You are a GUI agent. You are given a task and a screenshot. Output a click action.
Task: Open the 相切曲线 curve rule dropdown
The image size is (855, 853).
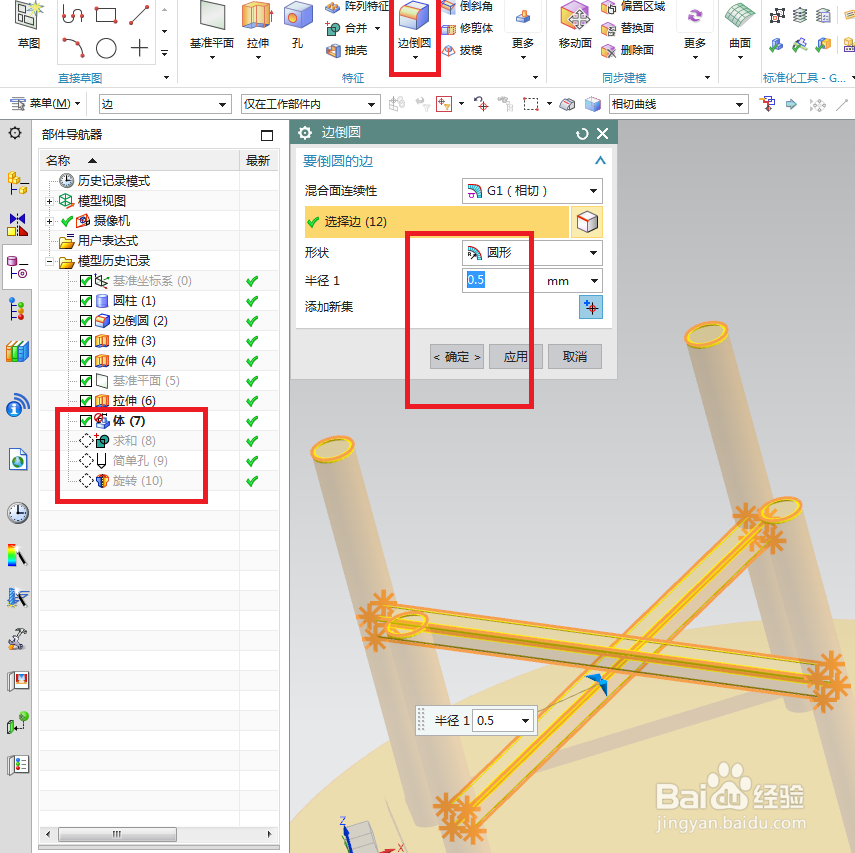tap(677, 104)
